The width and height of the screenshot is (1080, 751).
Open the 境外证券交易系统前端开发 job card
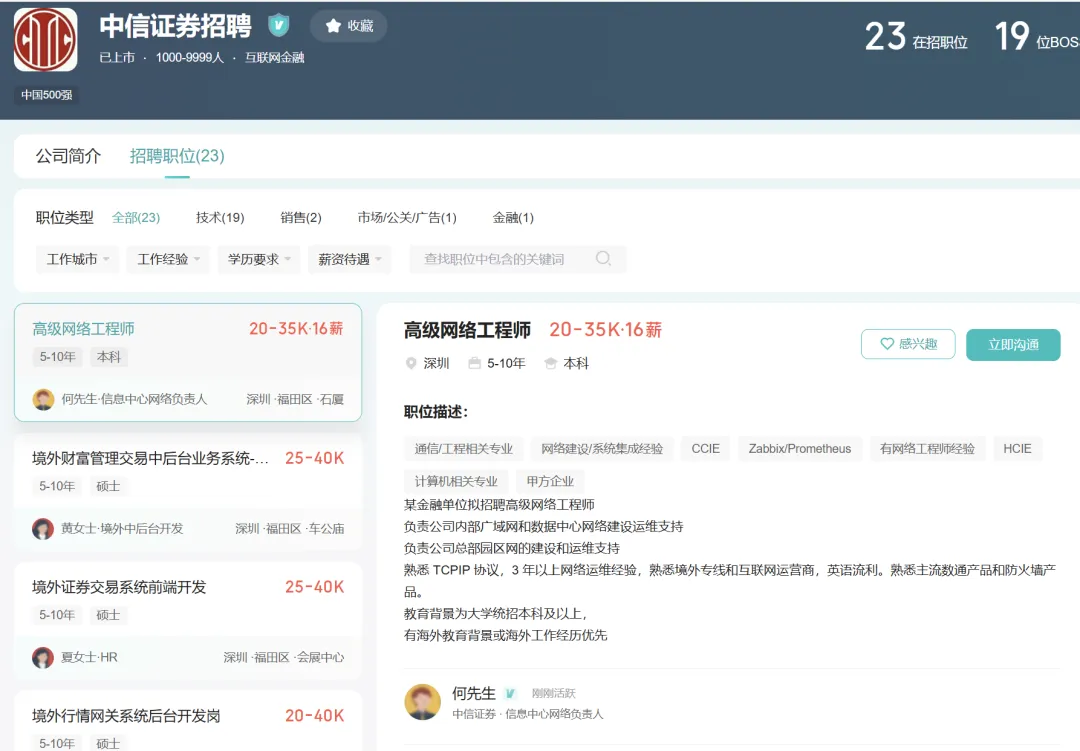pos(188,619)
